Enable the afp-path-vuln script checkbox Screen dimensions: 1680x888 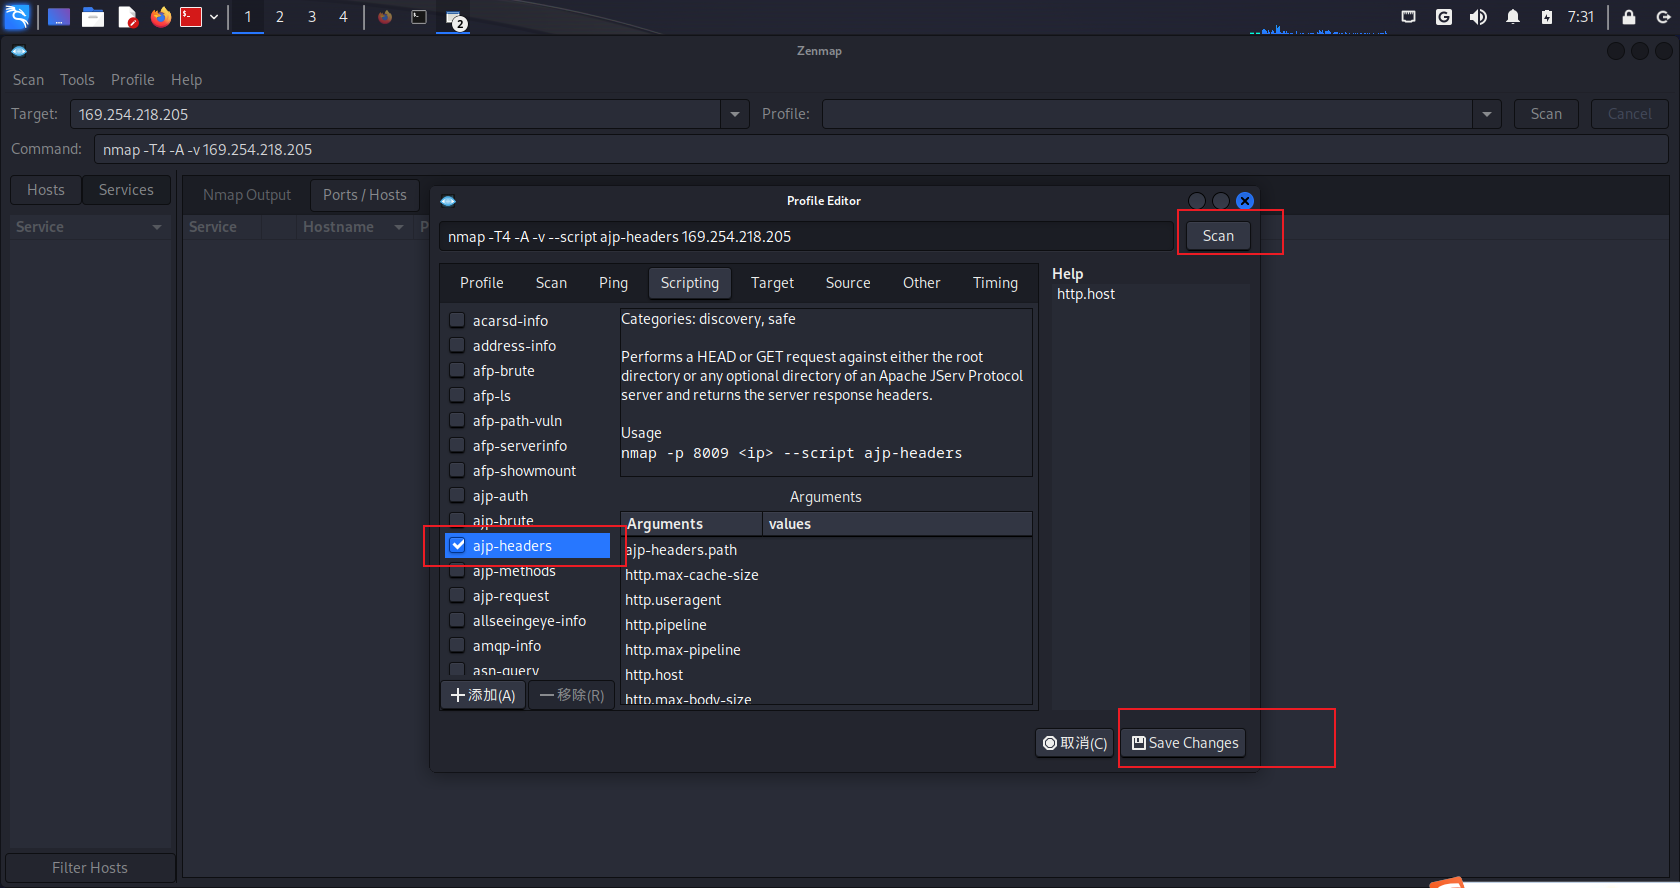tap(457, 420)
